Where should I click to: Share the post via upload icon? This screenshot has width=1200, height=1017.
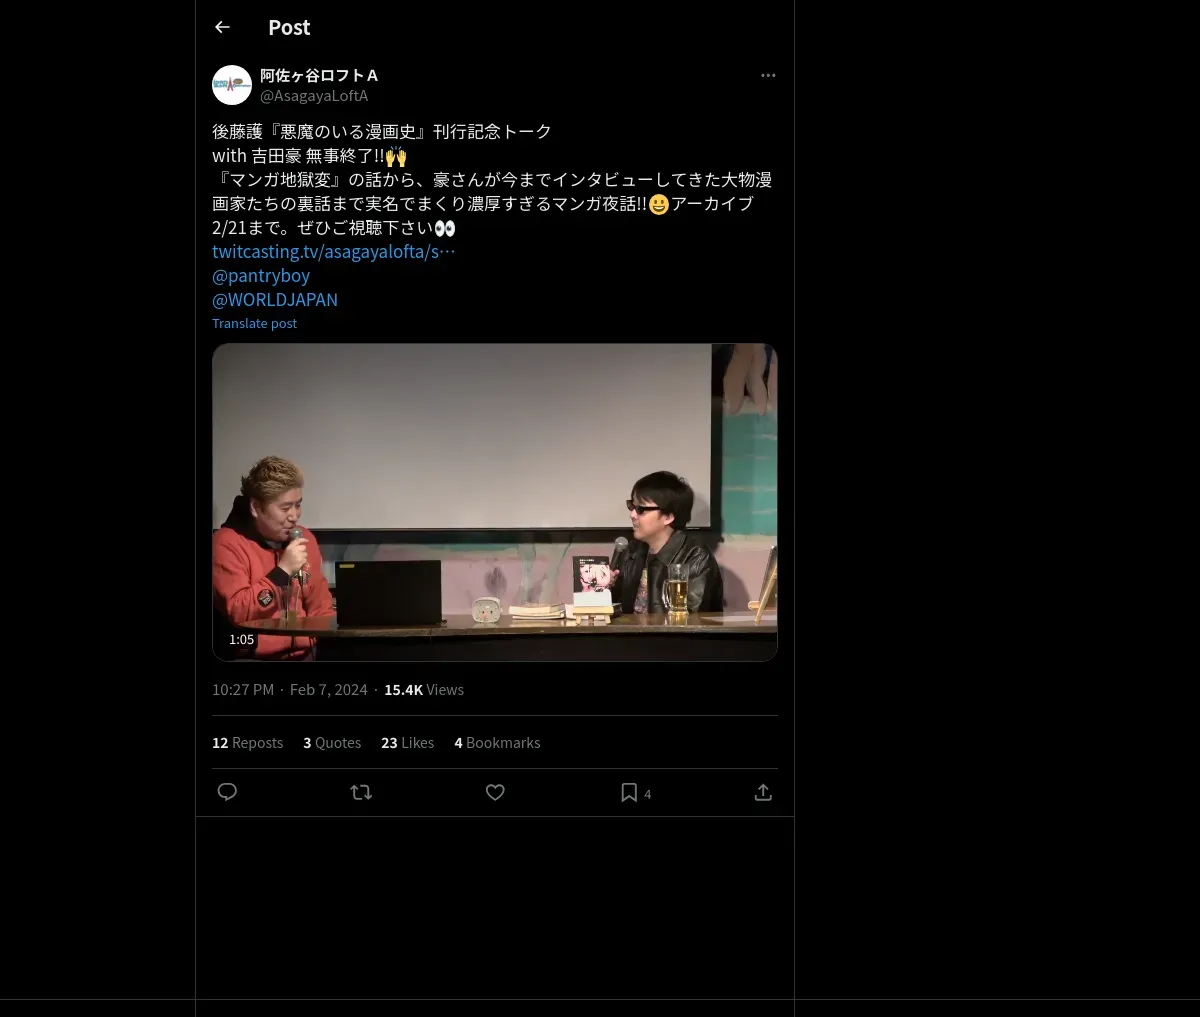[763, 792]
